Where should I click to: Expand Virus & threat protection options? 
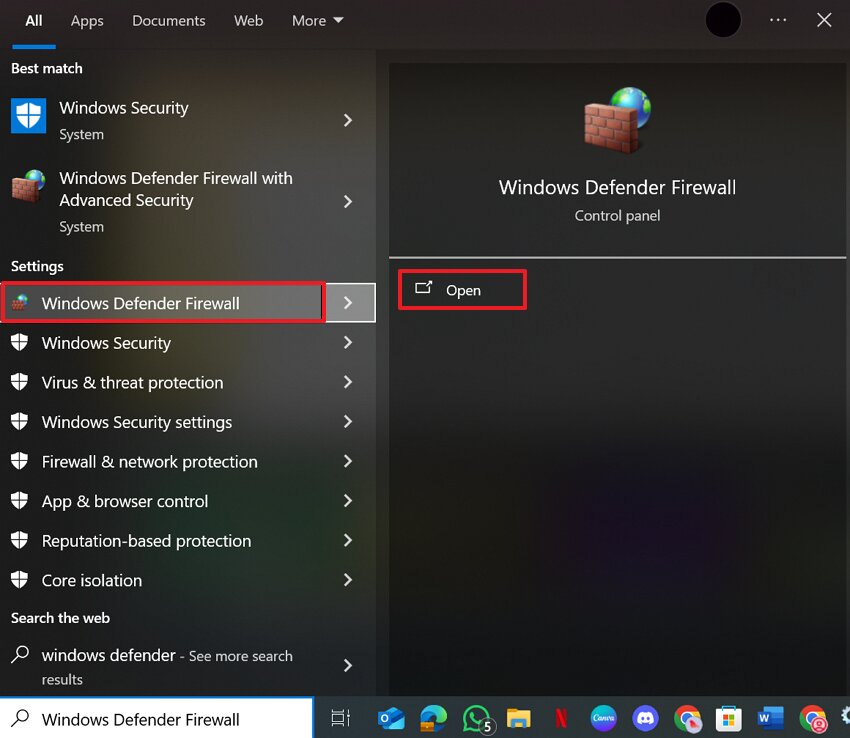click(x=348, y=382)
